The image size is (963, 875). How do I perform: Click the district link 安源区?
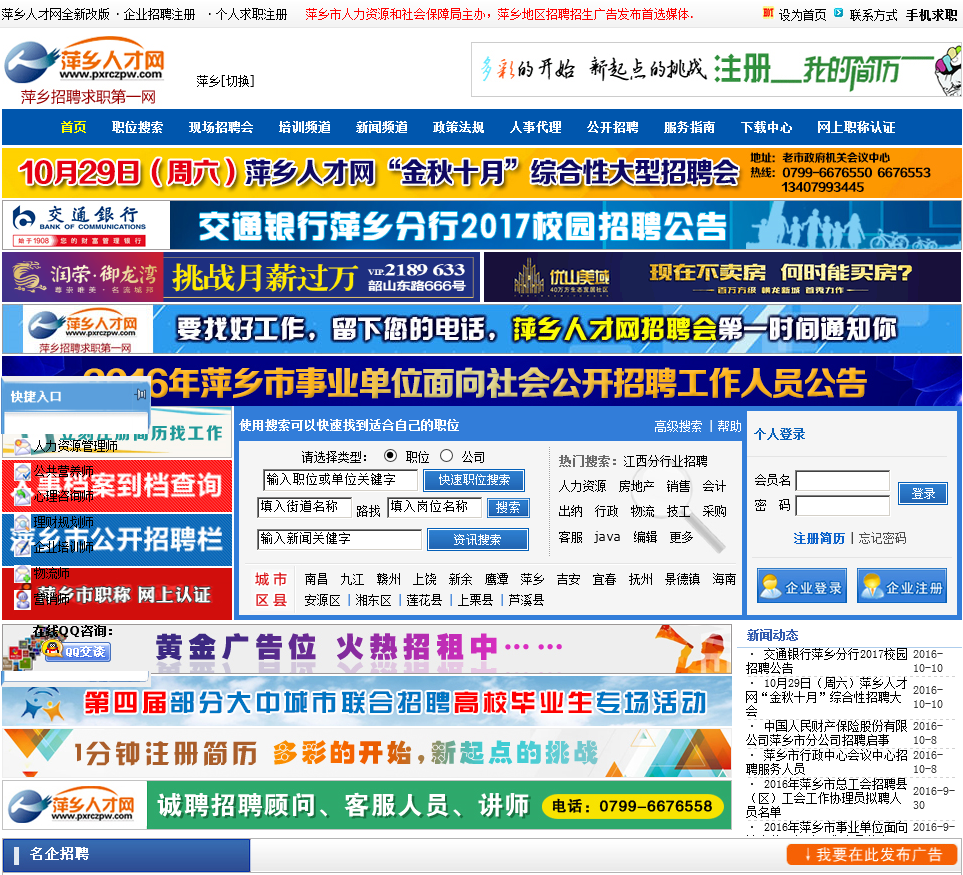(x=322, y=600)
